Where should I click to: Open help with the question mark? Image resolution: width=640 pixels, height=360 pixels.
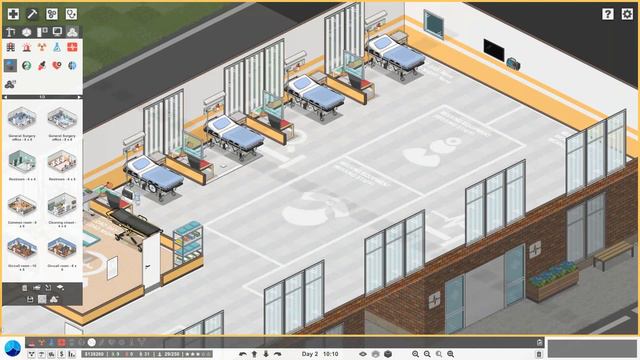(608, 14)
